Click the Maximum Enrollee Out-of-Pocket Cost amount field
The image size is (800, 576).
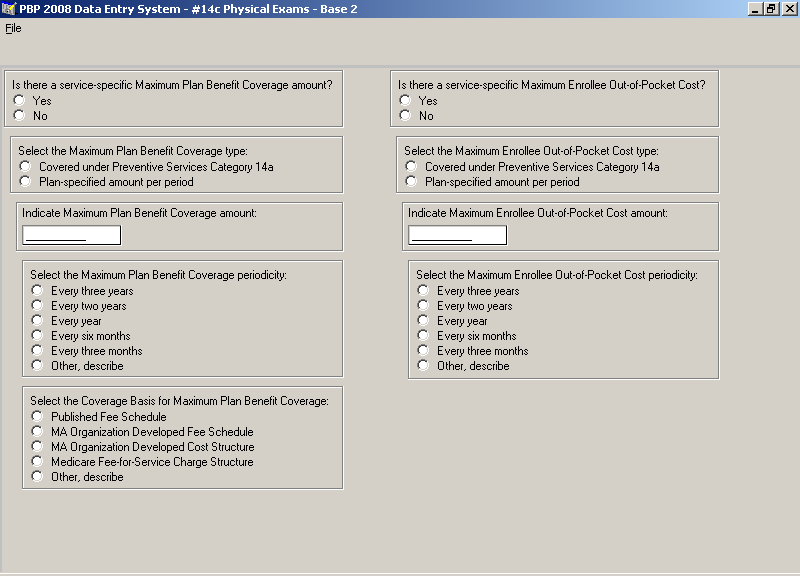point(458,235)
